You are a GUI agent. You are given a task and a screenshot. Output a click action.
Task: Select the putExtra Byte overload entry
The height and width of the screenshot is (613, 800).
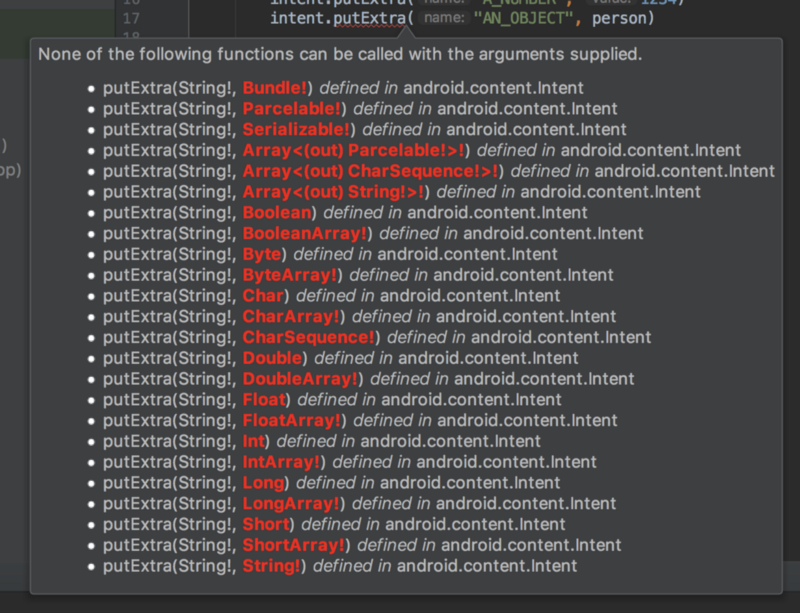(x=330, y=254)
